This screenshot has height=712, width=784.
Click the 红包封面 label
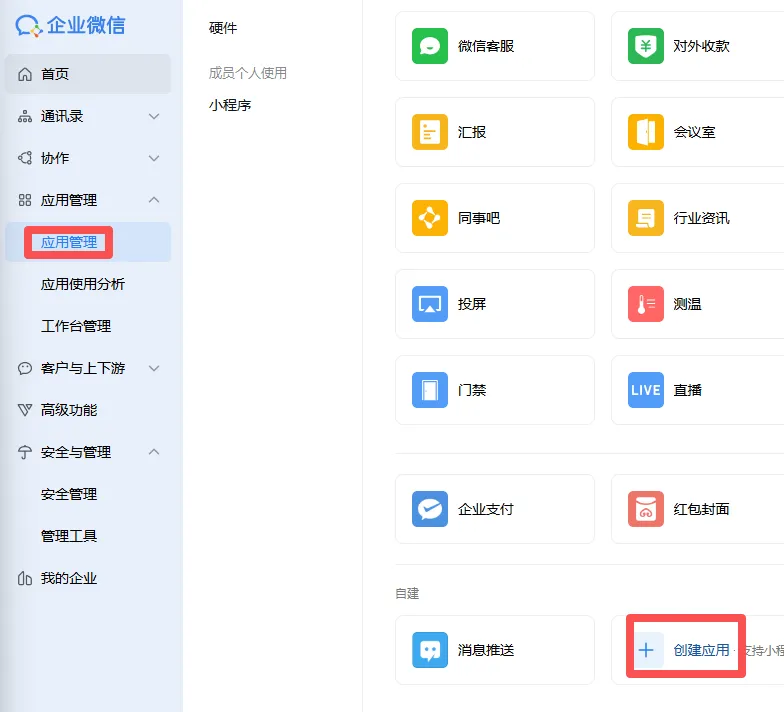(x=701, y=509)
